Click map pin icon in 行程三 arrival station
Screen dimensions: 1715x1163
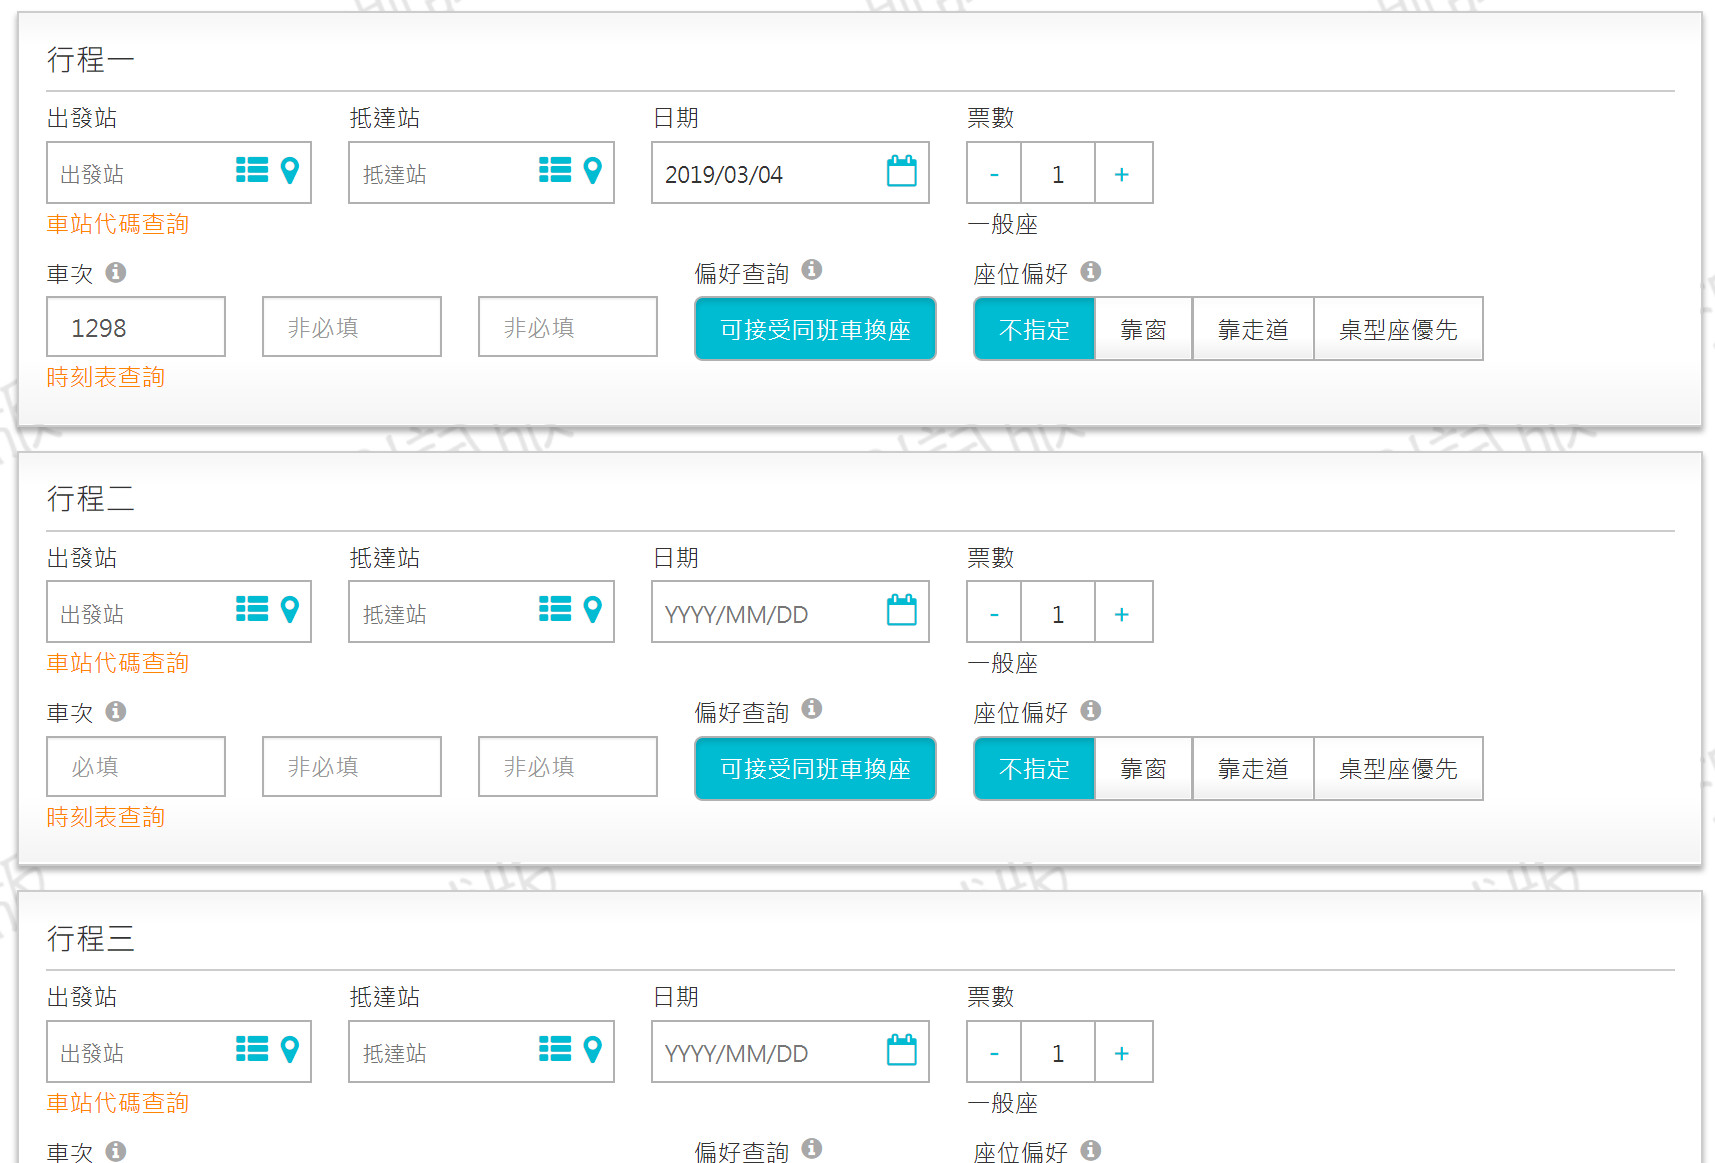pos(593,1050)
